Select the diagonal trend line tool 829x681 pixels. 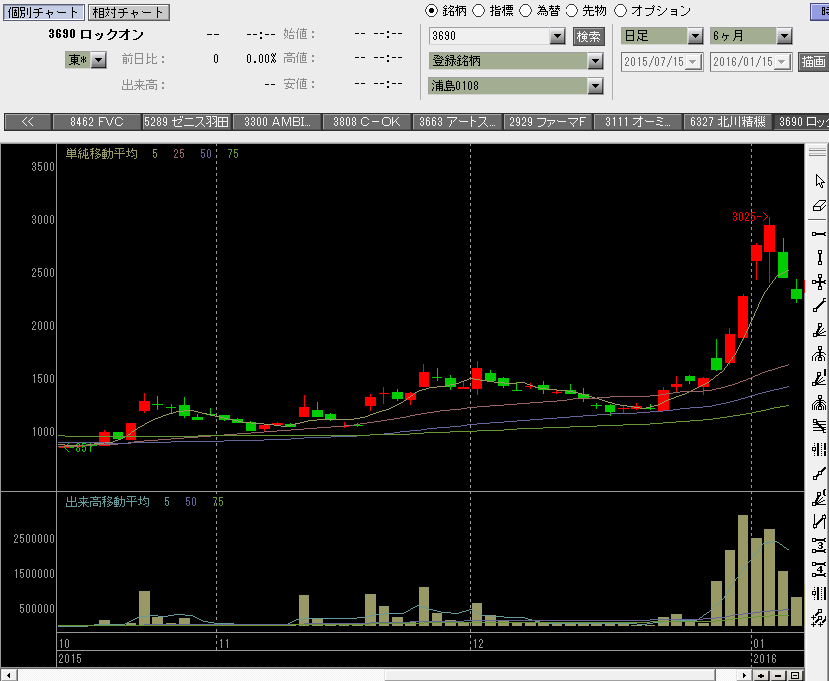point(819,306)
